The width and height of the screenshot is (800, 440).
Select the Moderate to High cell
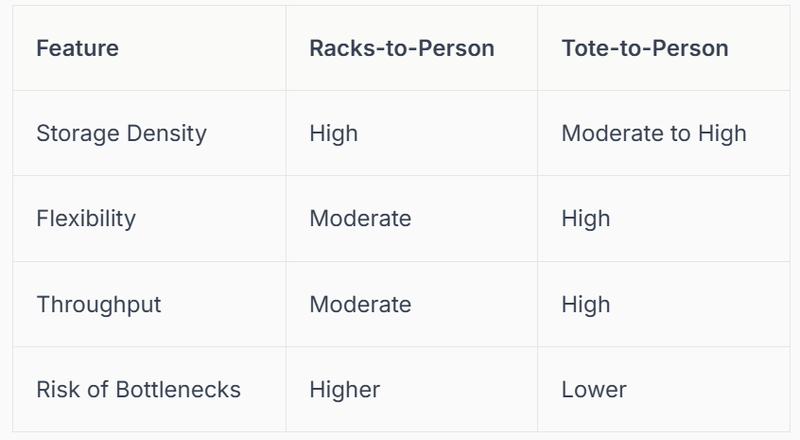[x=653, y=133]
